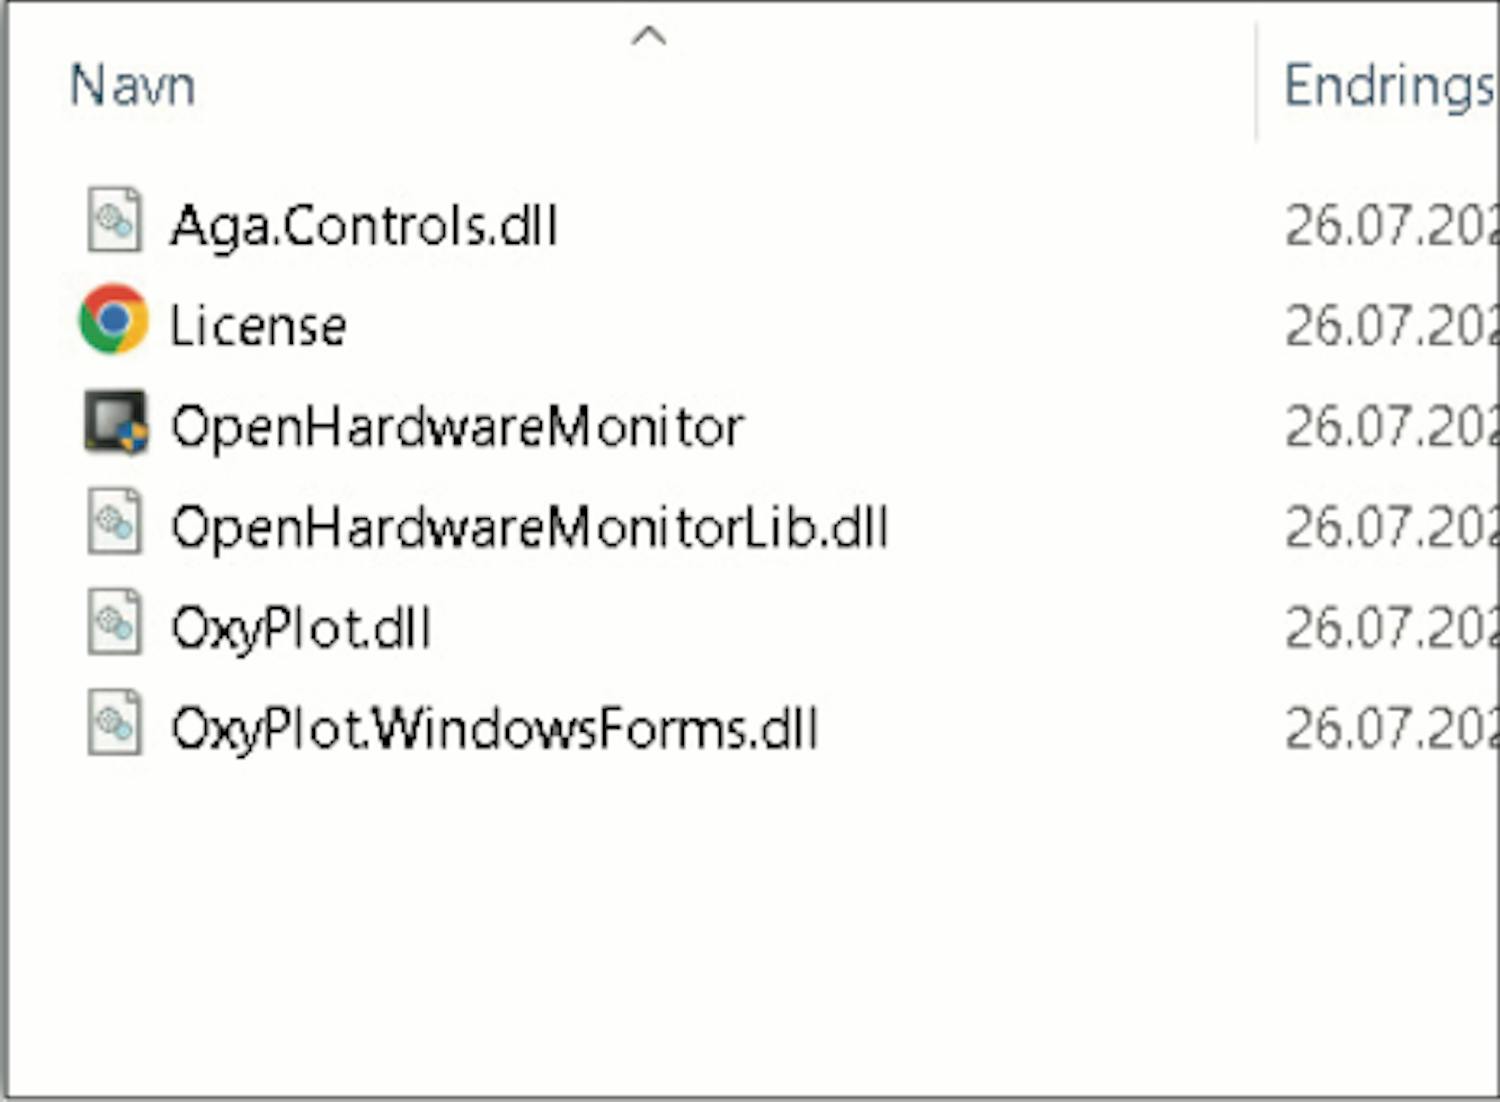Click the OpenHardwareMonitor application icon
This screenshot has width=1500, height=1102.
pos(115,421)
